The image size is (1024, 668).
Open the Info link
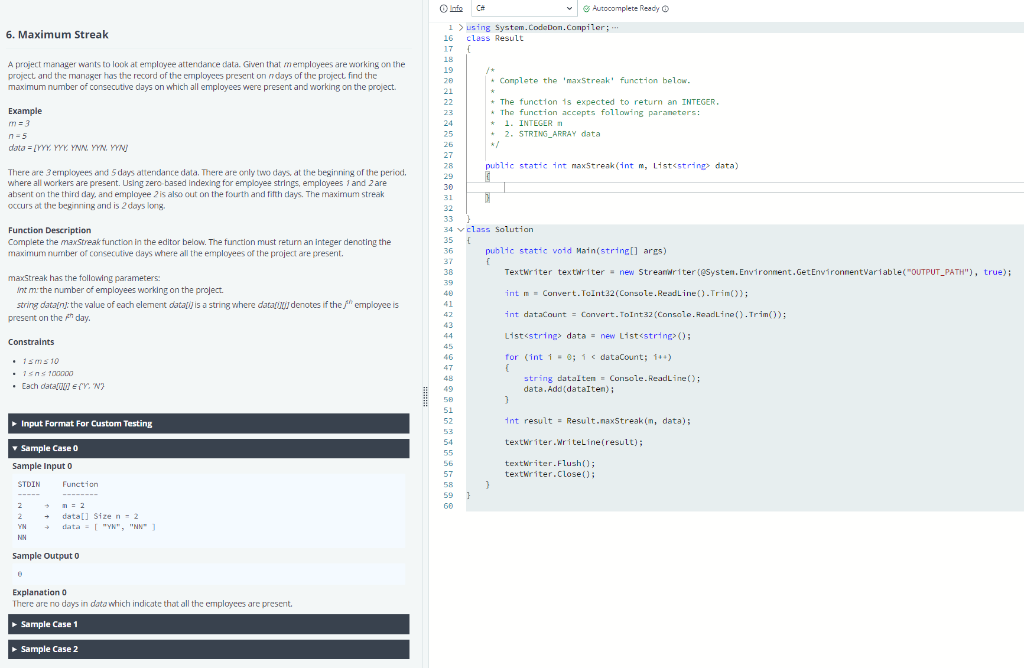coord(451,8)
